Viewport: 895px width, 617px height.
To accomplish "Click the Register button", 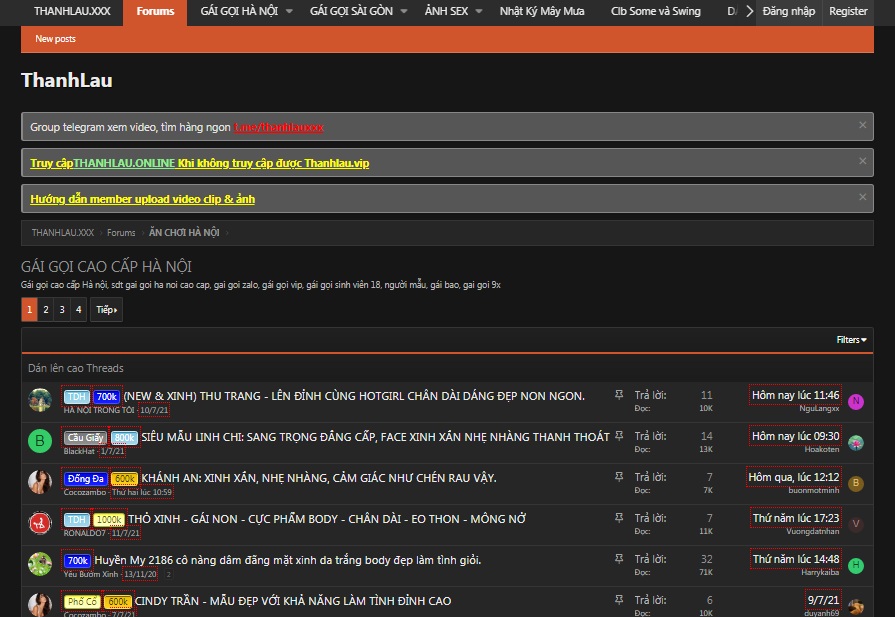I will [848, 11].
